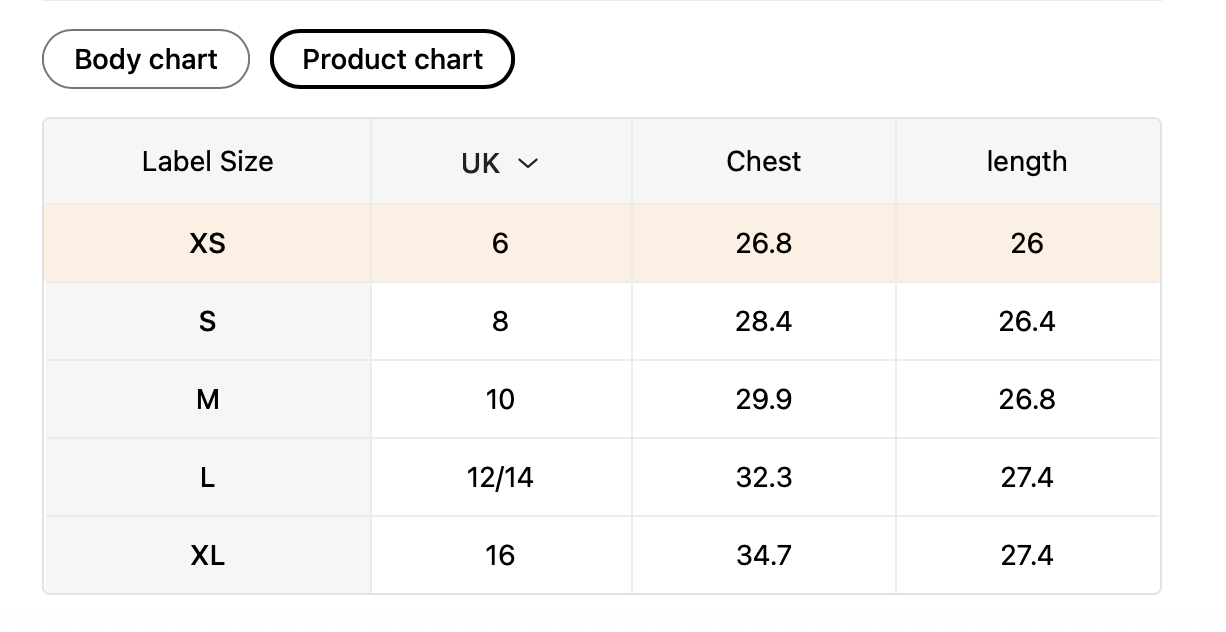Select the XS size row label
The height and width of the screenshot is (632, 1226).
coord(207,243)
